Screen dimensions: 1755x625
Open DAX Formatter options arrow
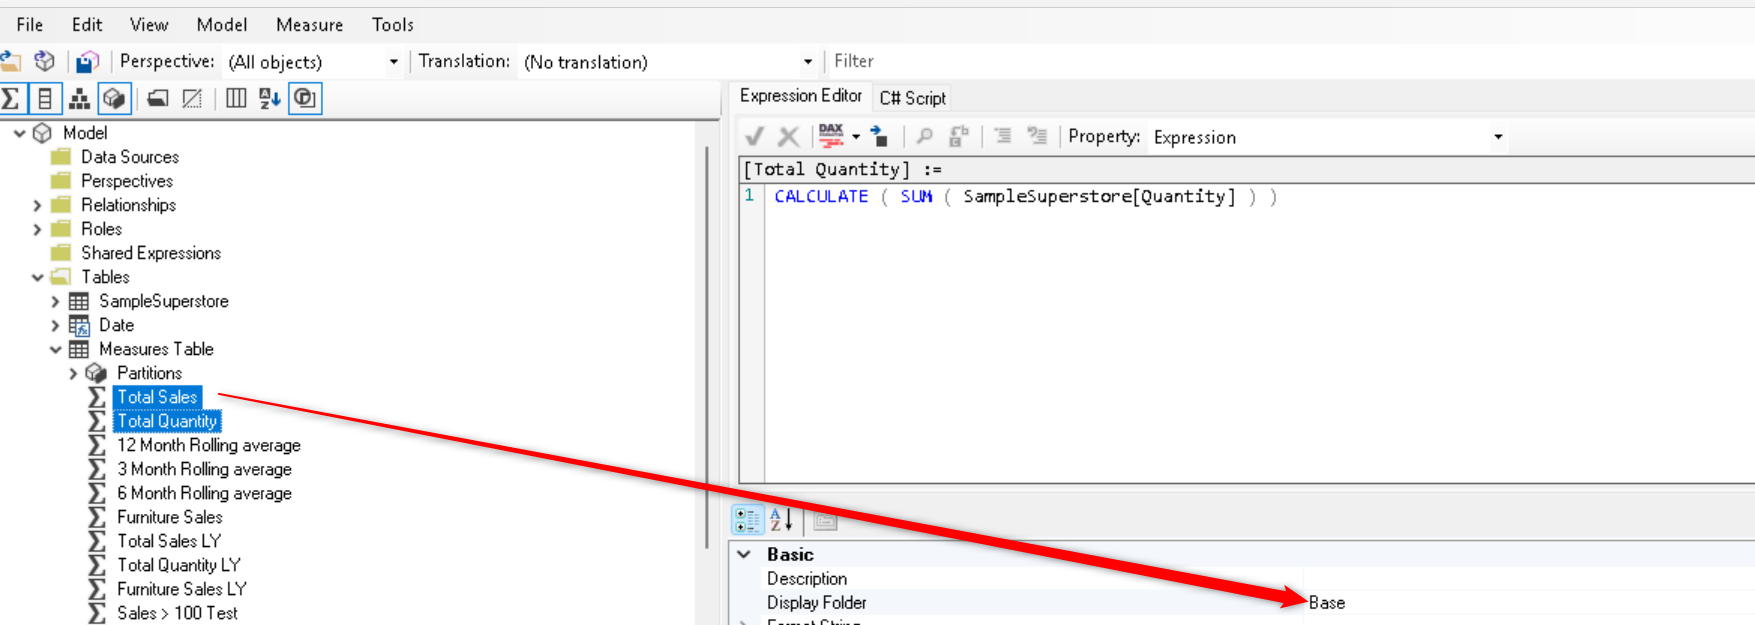(856, 137)
